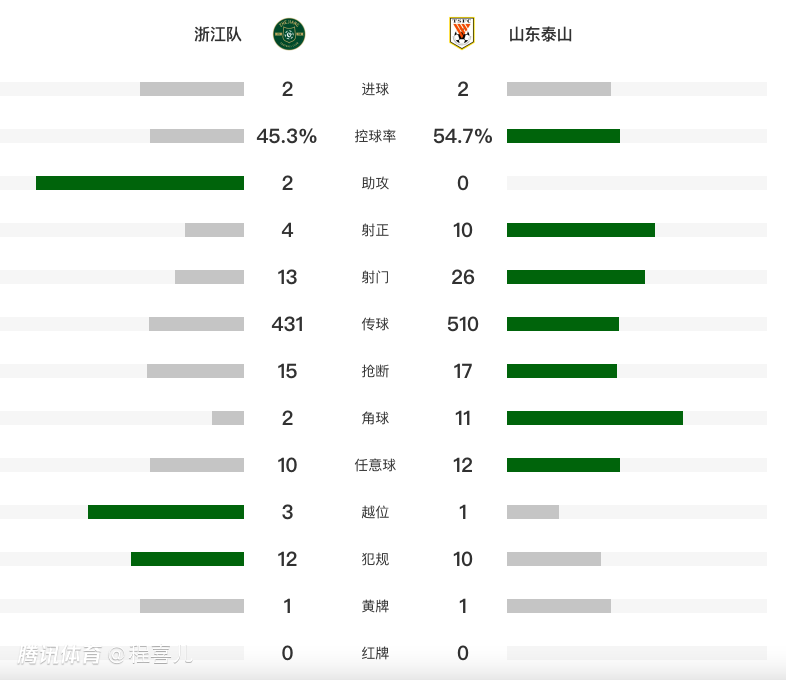Screen dimensions: 786x680
Task: Click the 任意球 stat label
Action: point(375,465)
